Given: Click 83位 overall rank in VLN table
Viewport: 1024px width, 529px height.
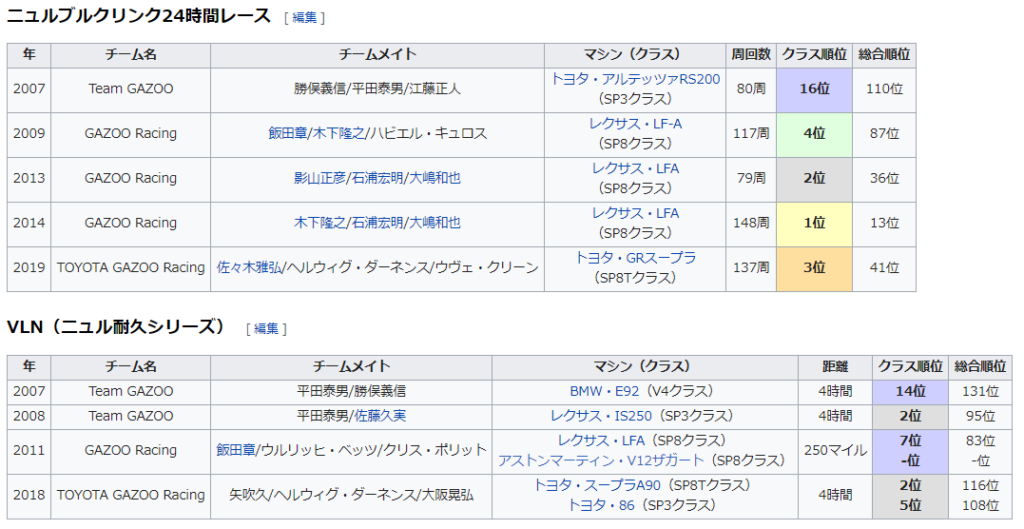Looking at the screenshot, I should coord(980,441).
